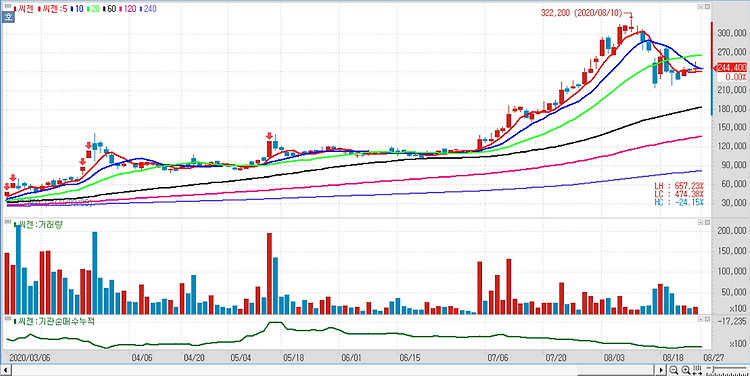Click the 300,000 price axis label
The width and height of the screenshot is (750, 376).
(731, 33)
